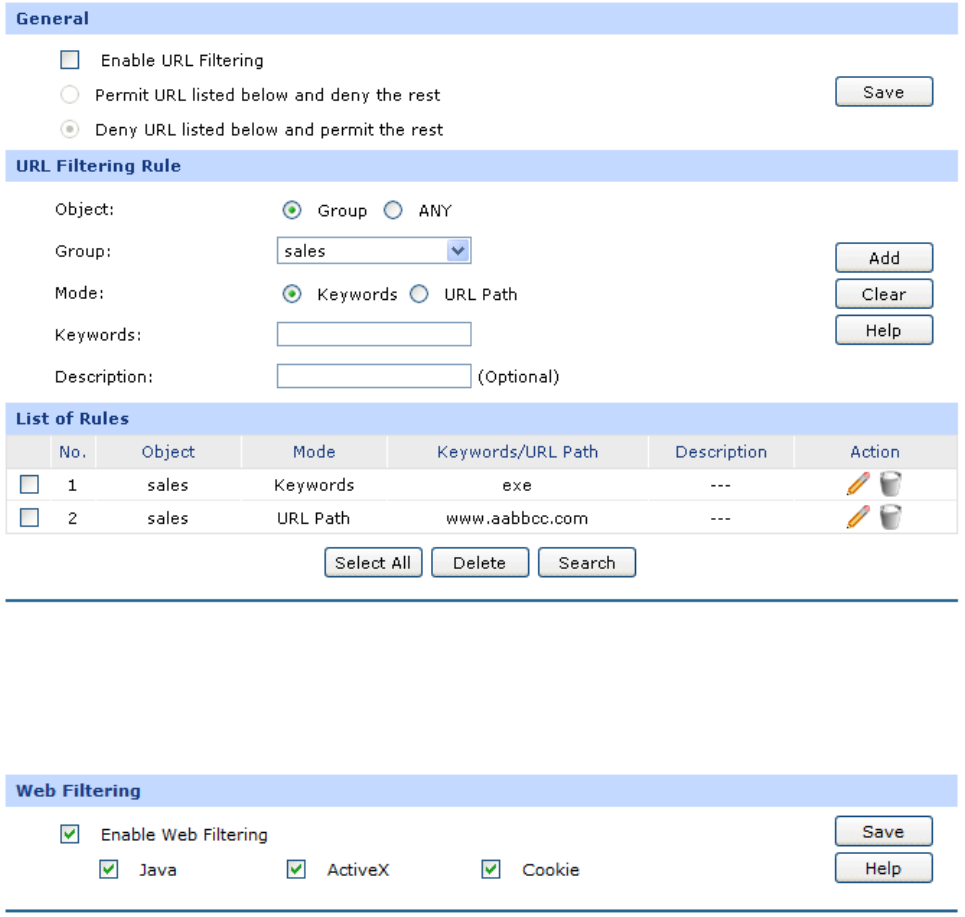Image resolution: width=965 pixels, height=917 pixels.
Task: Clear the URL filtering rule fields
Action: point(884,294)
